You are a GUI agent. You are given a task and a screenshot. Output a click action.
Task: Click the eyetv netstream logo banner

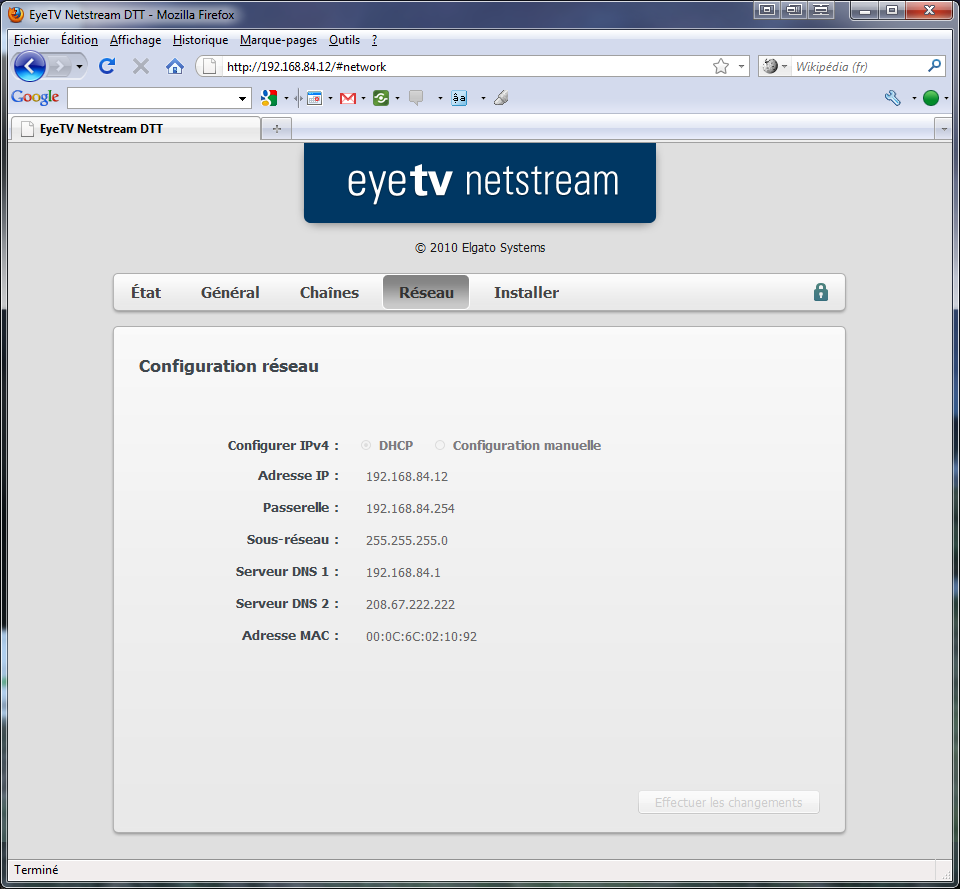tap(480, 182)
